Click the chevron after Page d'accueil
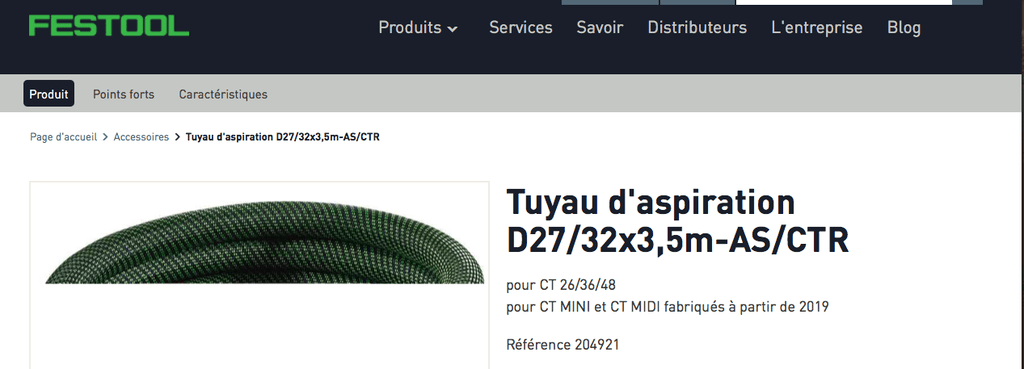 (105, 137)
